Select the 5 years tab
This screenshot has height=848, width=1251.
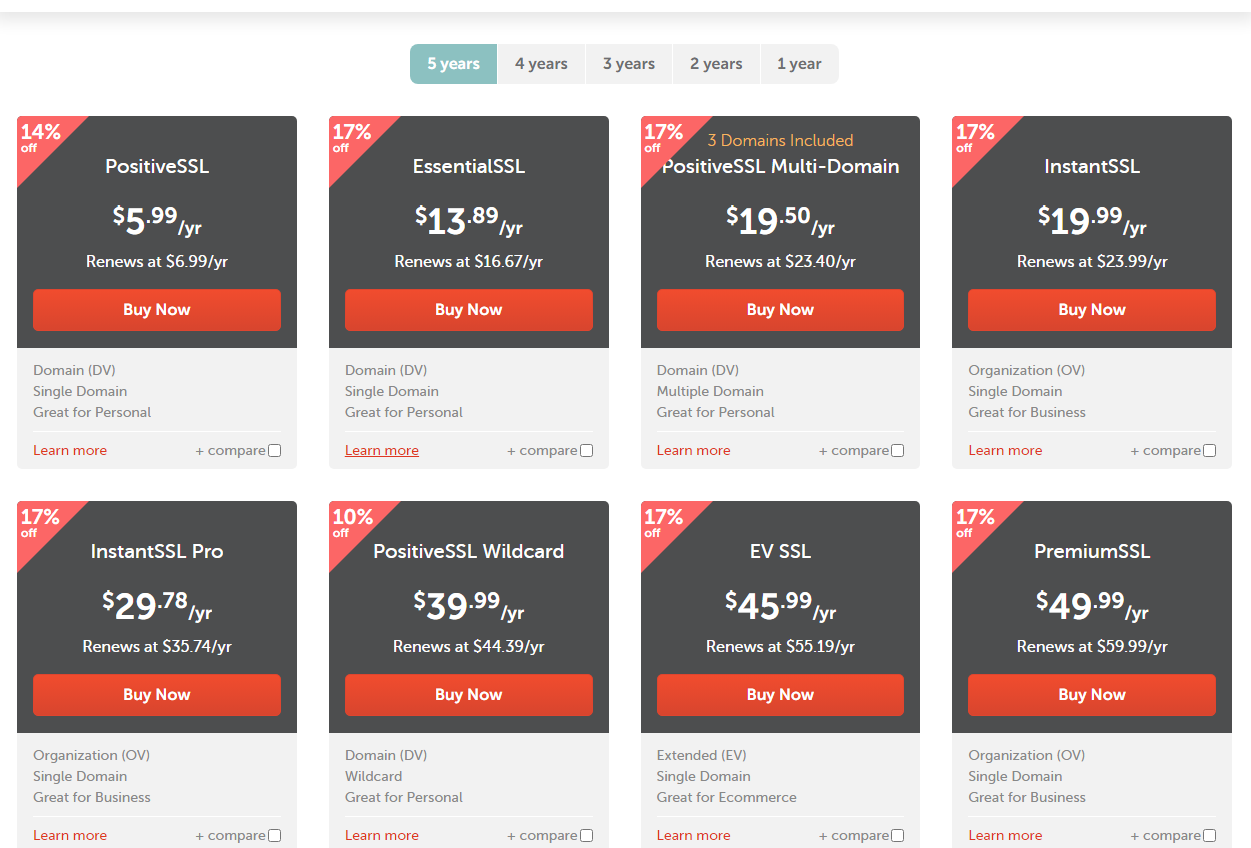(x=453, y=64)
